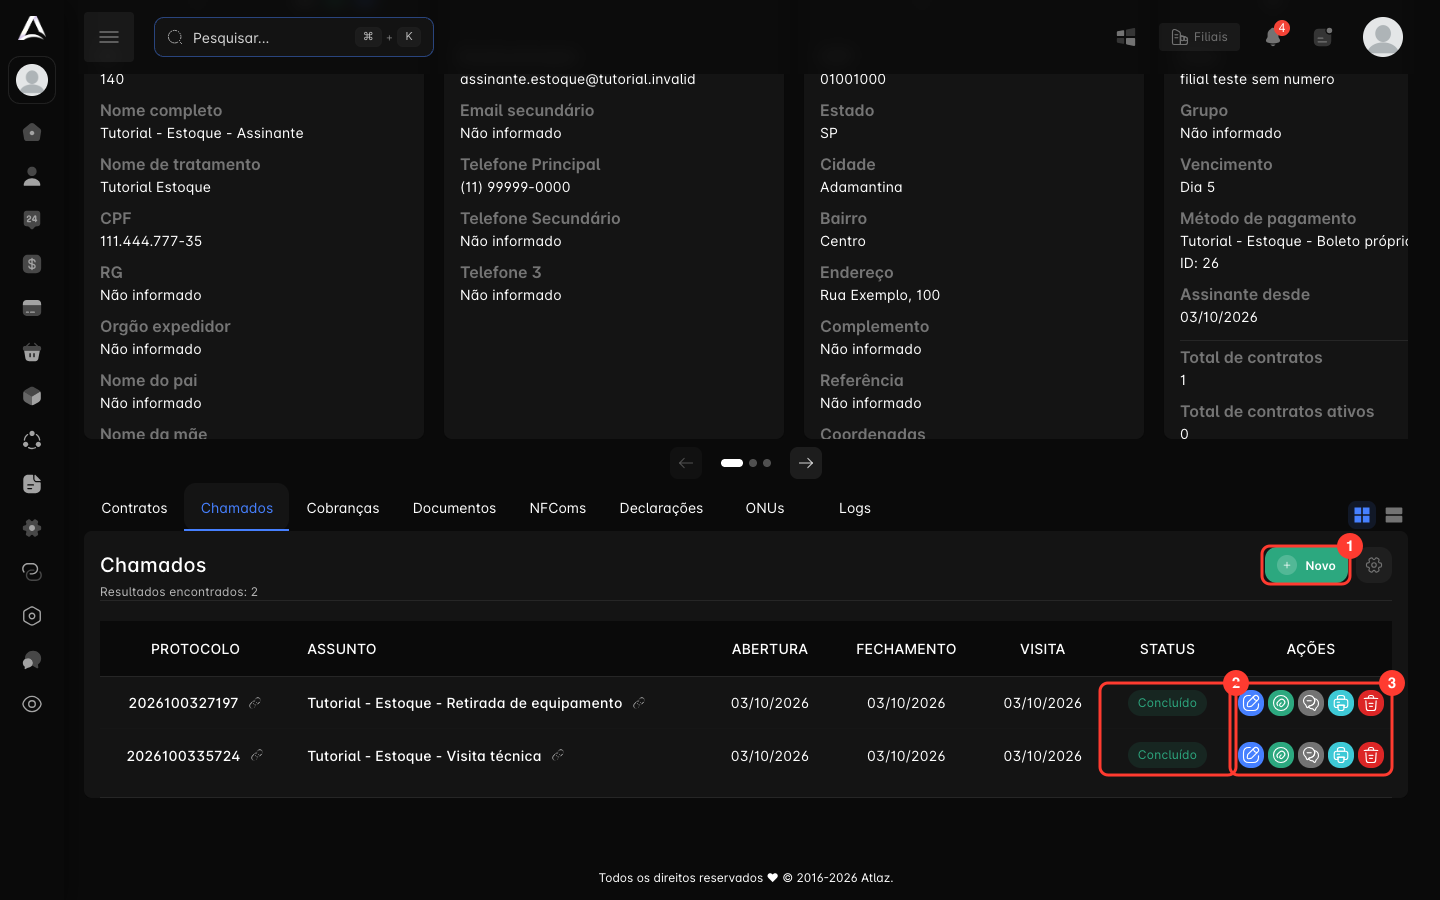Image resolution: width=1440 pixels, height=900 pixels.
Task: Open the ONUs tab
Action: (765, 508)
